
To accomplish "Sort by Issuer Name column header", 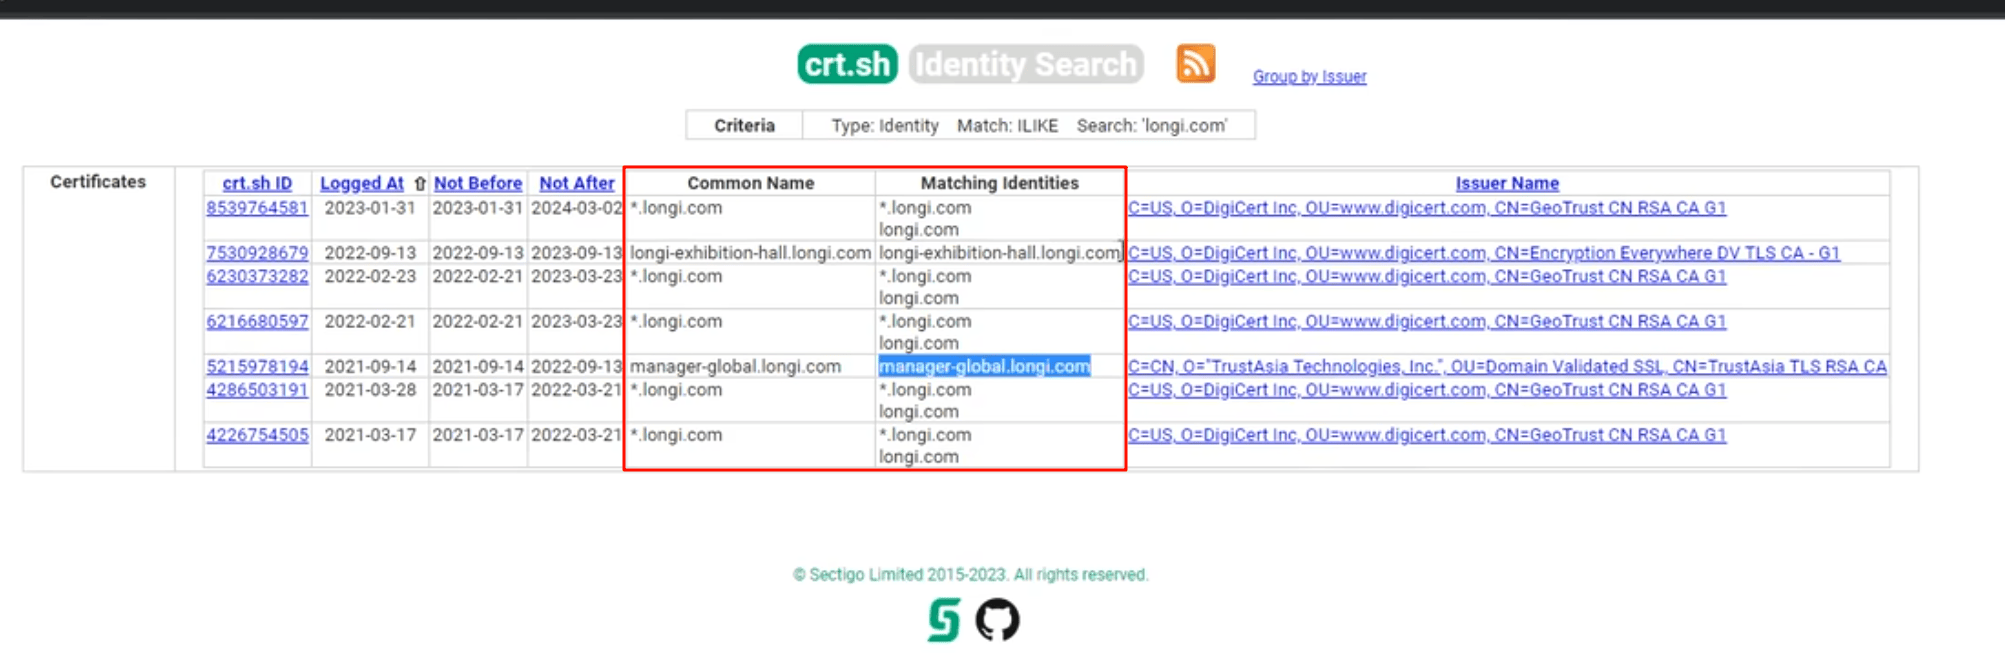I will pos(1507,184).
